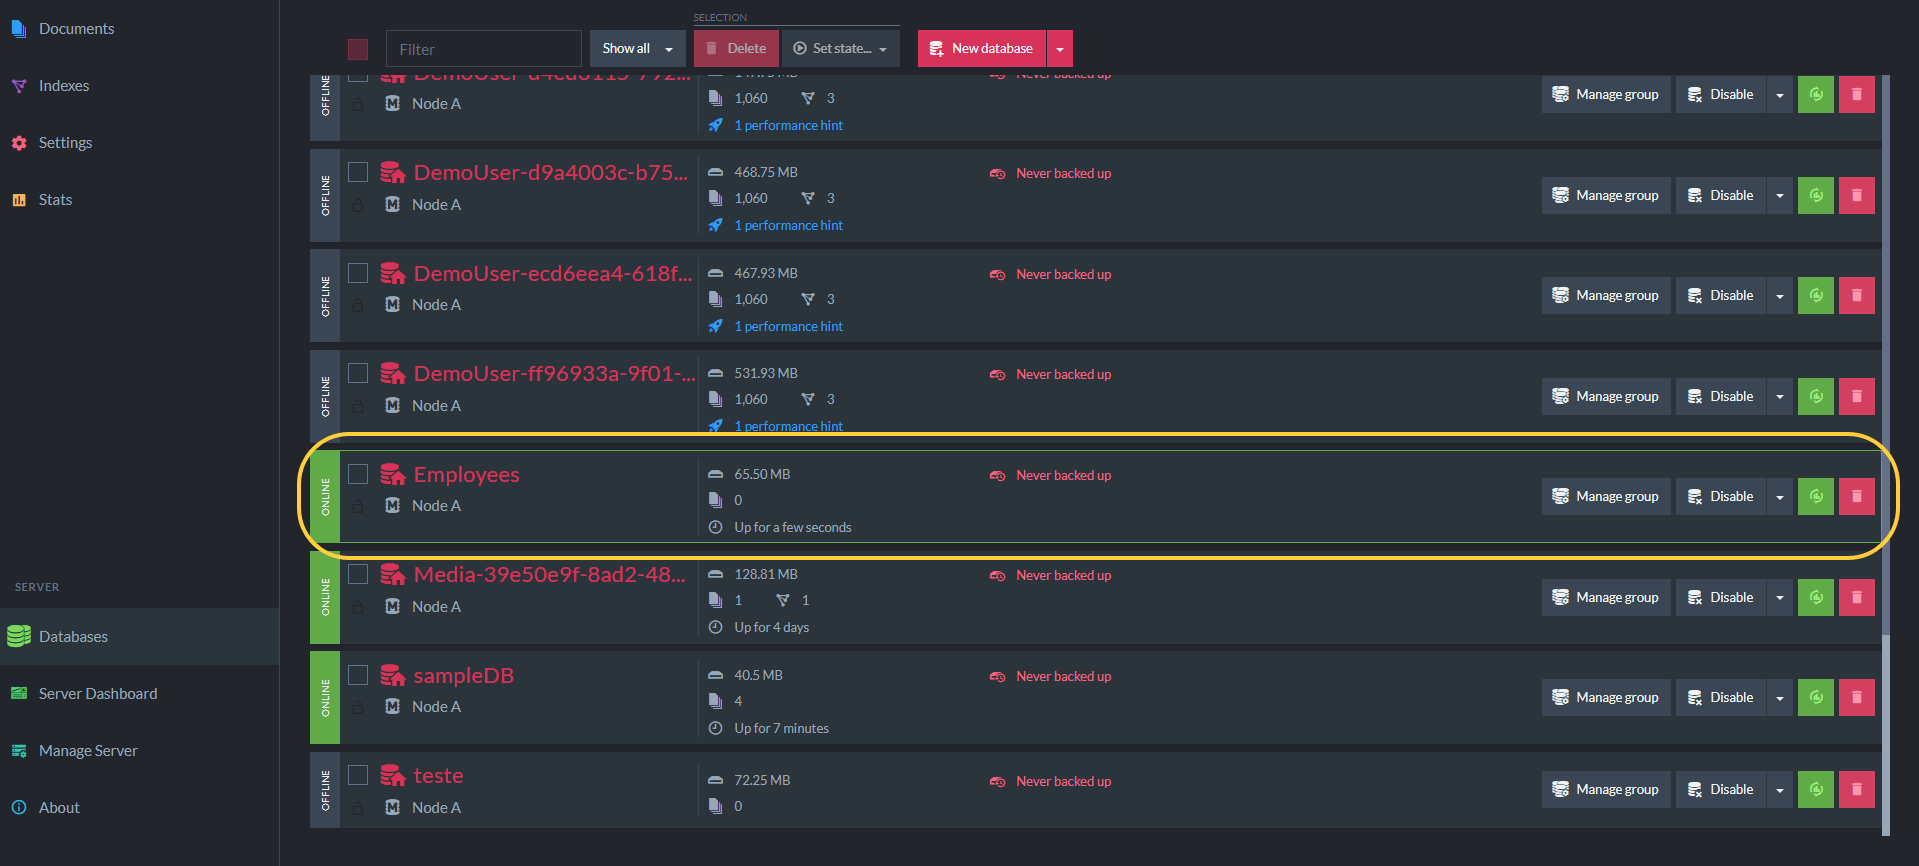The height and width of the screenshot is (866, 1919).
Task: Click the green refresh icon in teste row
Action: coord(1815,790)
